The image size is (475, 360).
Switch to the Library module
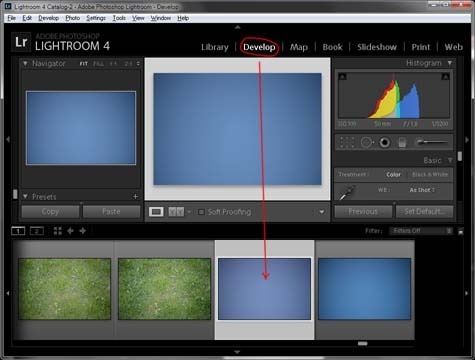[x=215, y=47]
